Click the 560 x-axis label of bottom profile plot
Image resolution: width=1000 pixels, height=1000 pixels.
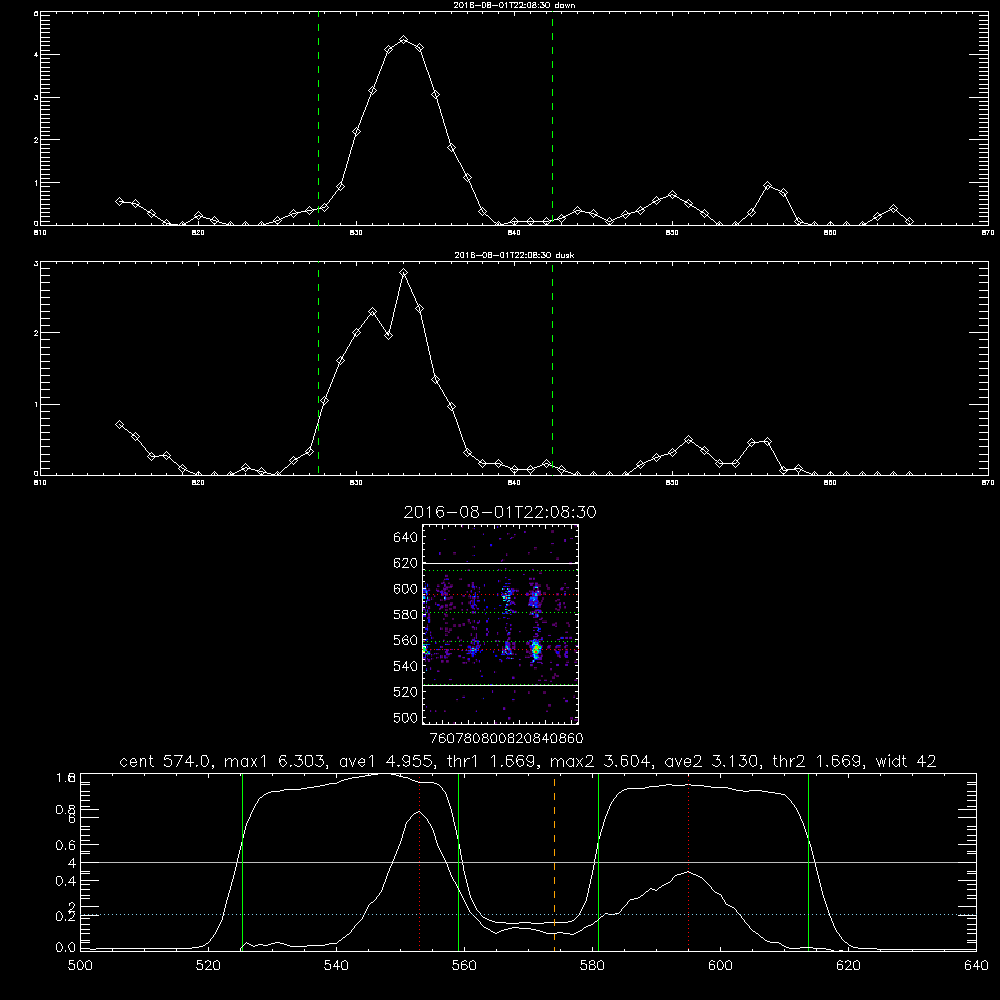click(x=464, y=966)
